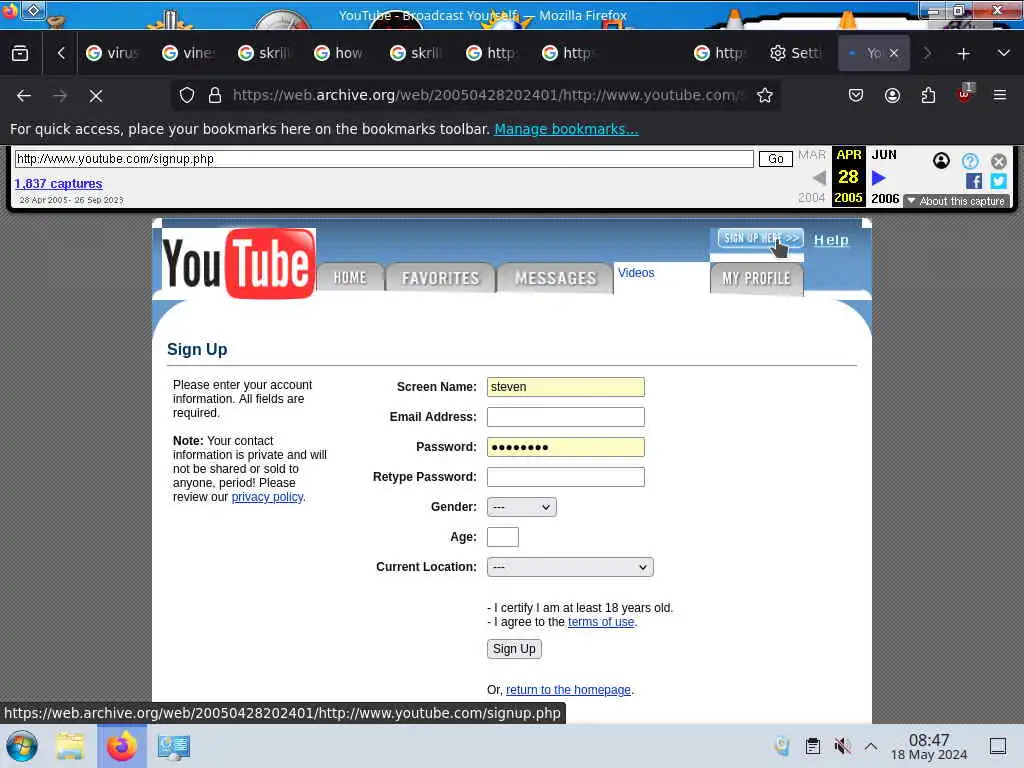Open File Explorer from taskbar

[x=70, y=746]
